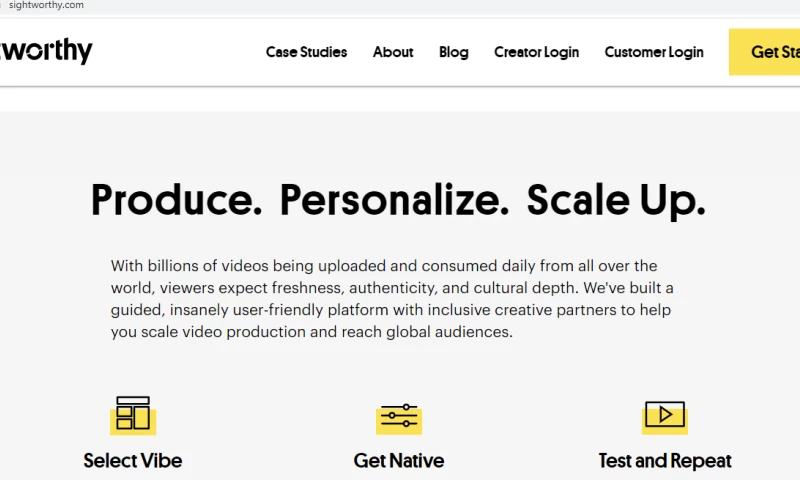Click the Get Native heading
Image resolution: width=800 pixels, height=480 pixels.
399,461
